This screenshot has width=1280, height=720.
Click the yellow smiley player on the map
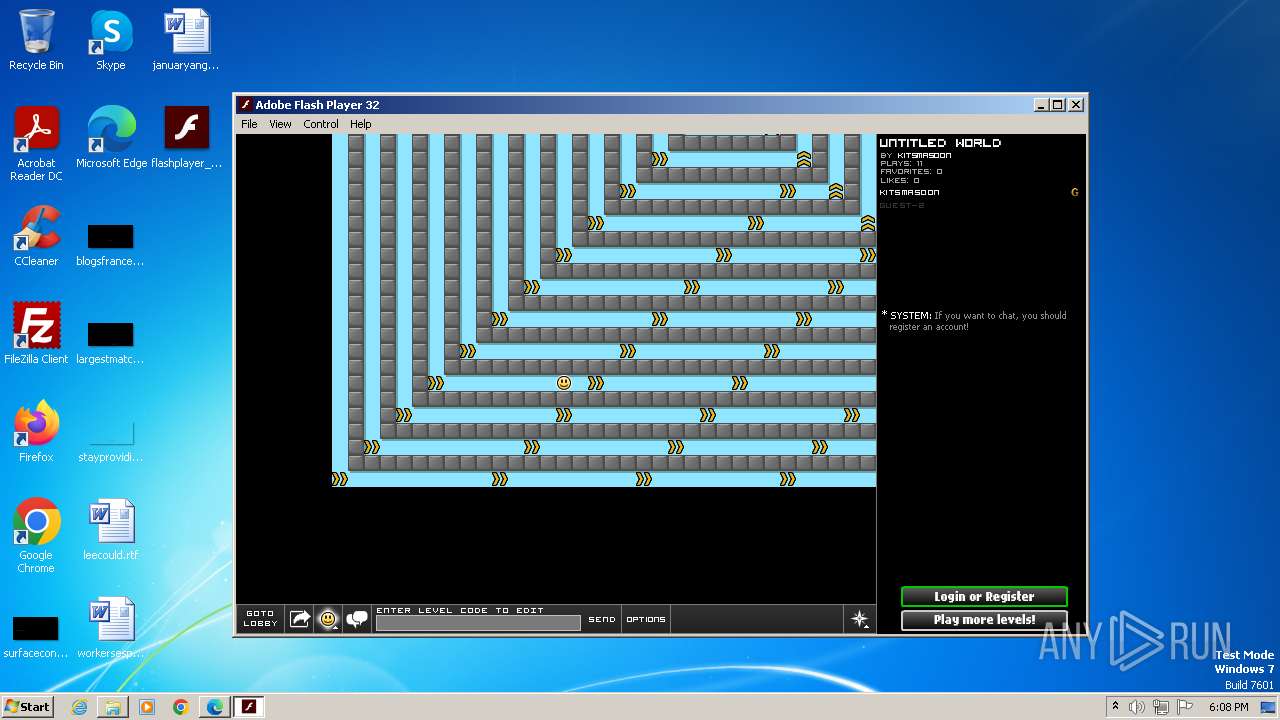[564, 383]
